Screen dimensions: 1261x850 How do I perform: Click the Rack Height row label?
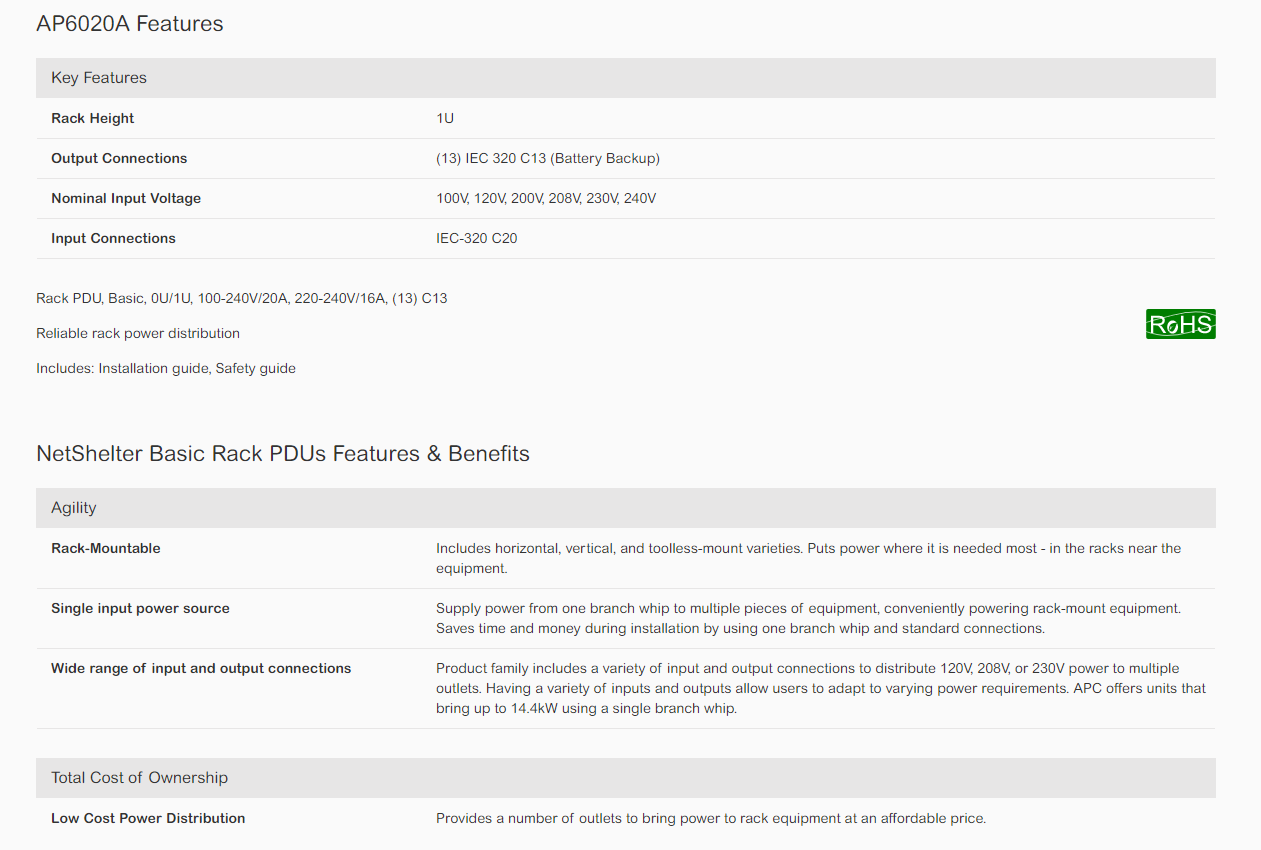coord(93,118)
